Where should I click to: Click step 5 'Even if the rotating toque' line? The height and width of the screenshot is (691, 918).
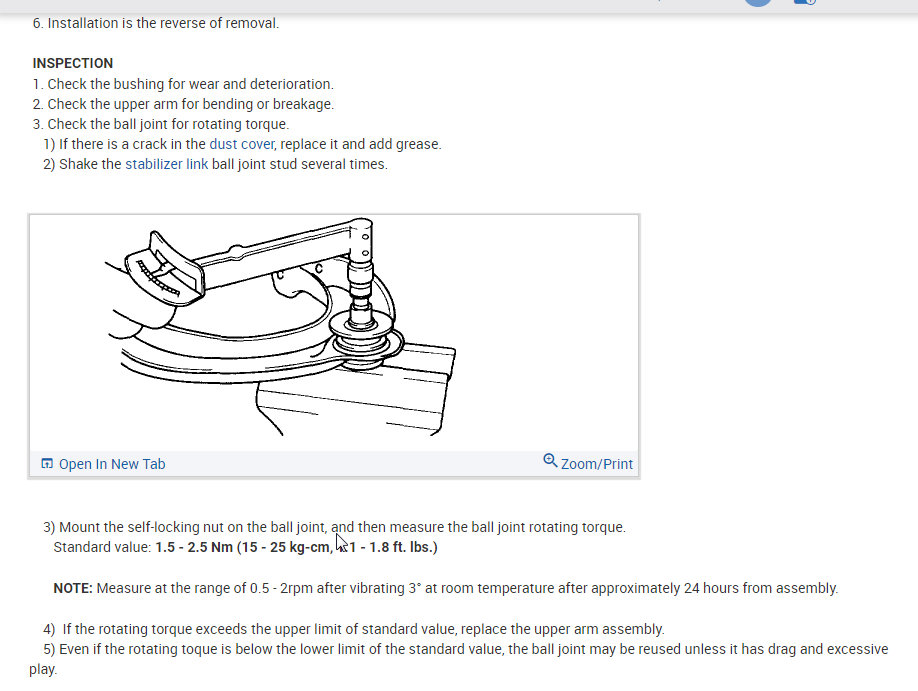pyautogui.click(x=458, y=659)
